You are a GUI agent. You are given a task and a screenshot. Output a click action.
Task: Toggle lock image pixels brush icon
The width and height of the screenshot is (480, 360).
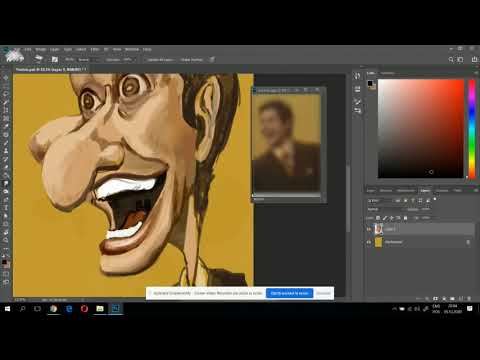click(x=385, y=218)
